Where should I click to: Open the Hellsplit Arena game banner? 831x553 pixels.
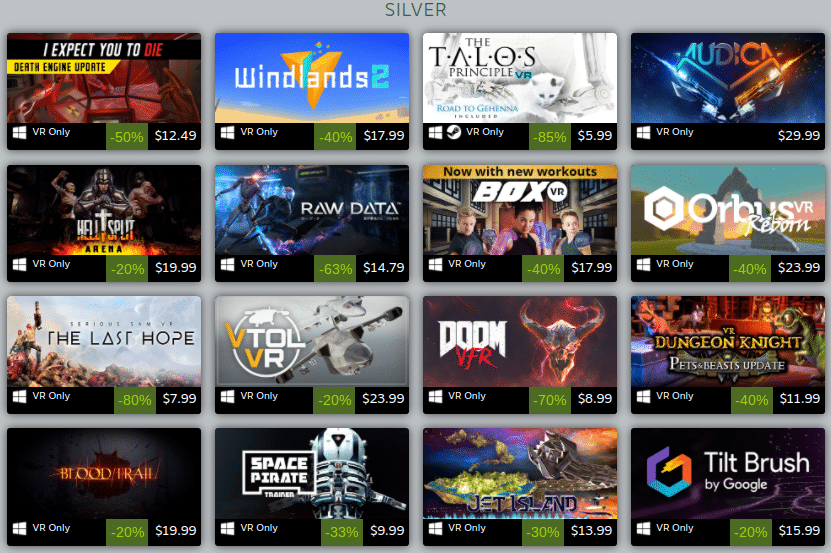coord(104,210)
